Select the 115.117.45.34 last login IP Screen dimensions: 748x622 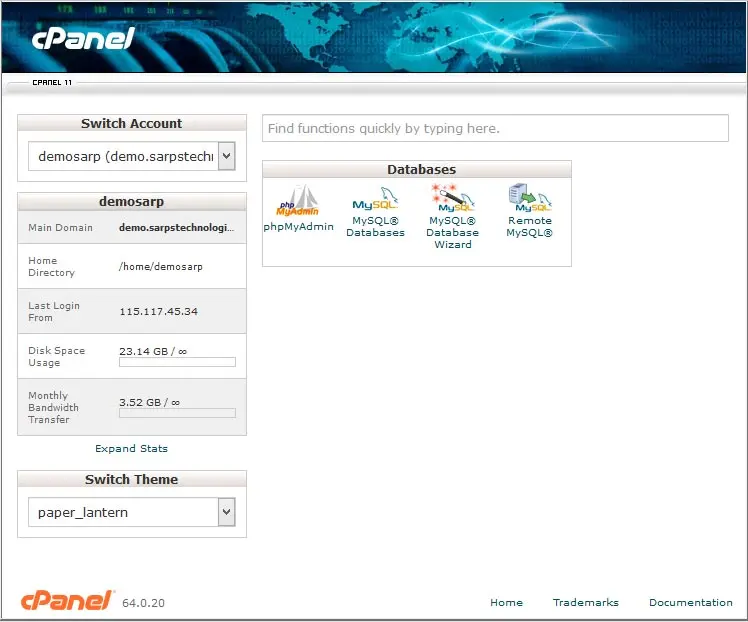tap(158, 311)
